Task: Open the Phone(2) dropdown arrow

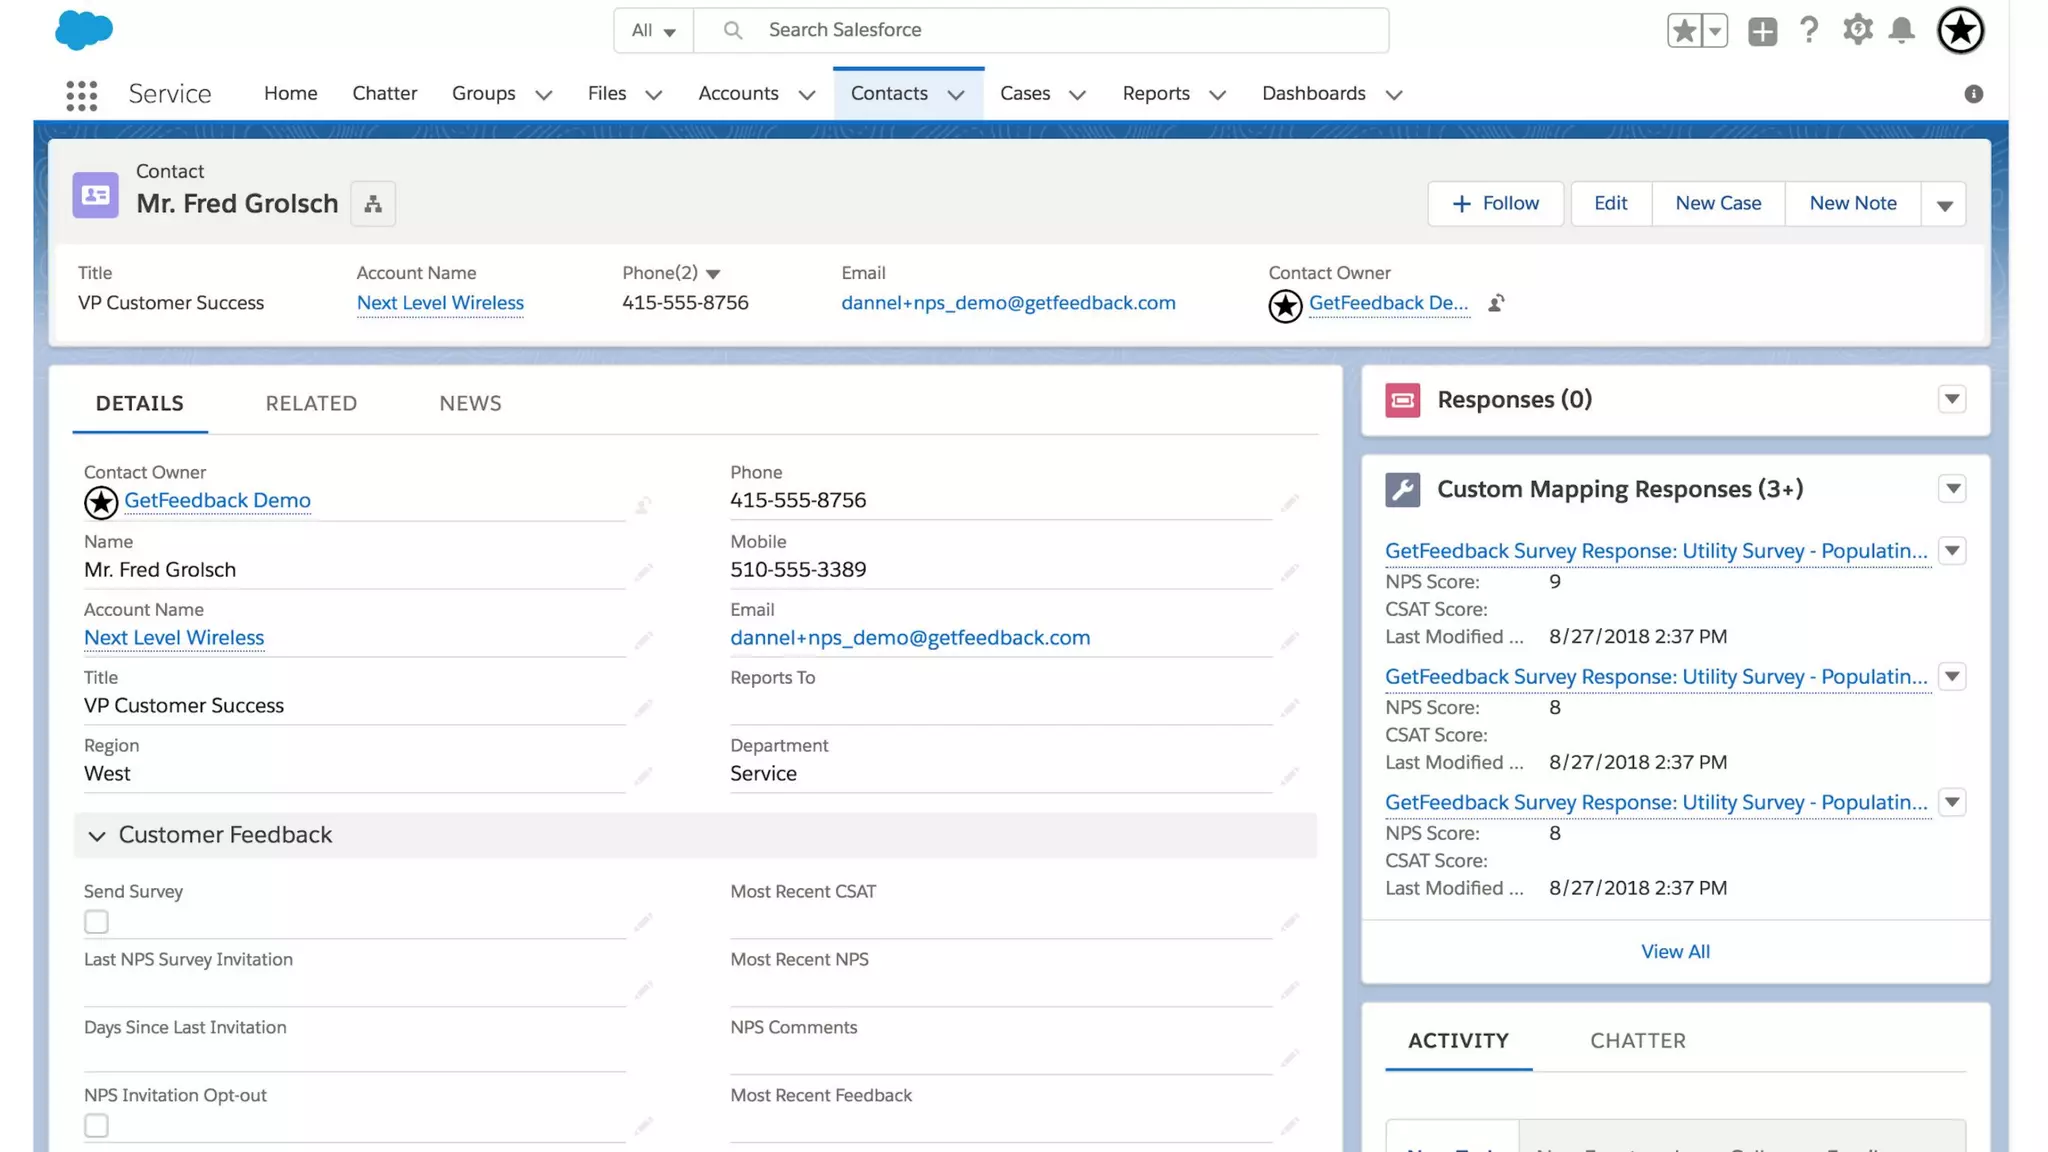Action: [x=713, y=274]
